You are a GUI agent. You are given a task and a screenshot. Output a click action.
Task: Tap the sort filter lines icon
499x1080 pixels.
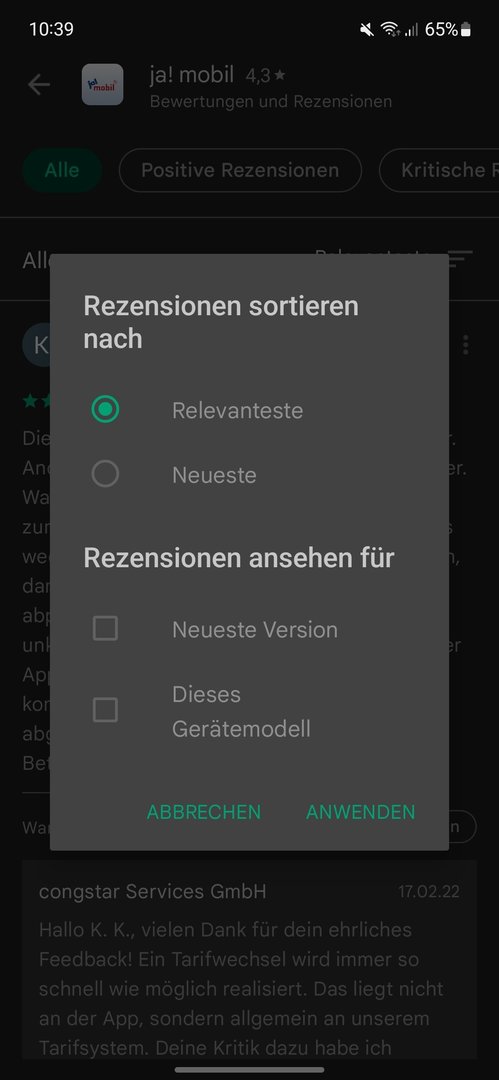pos(460,260)
